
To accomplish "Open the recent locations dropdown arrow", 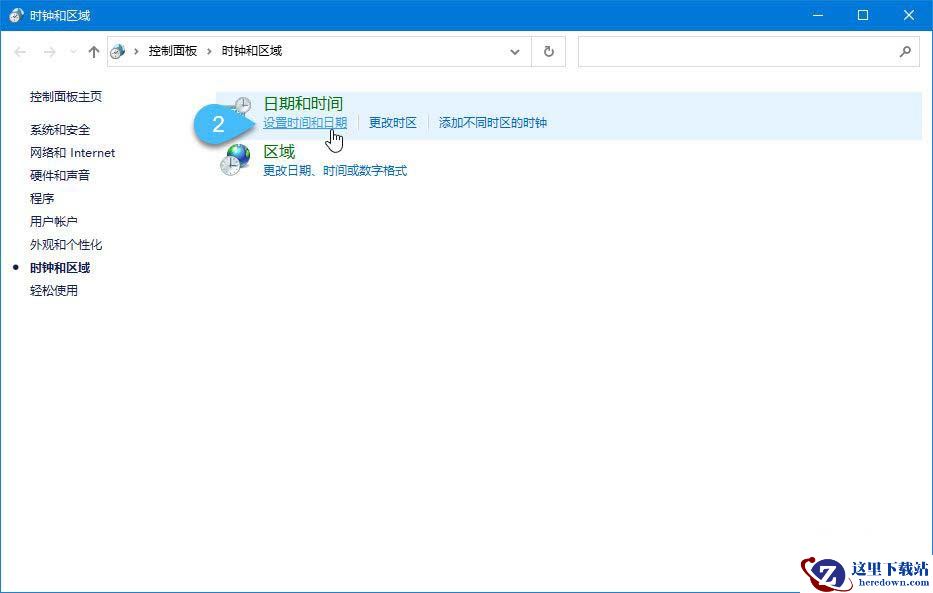I will click(73, 52).
